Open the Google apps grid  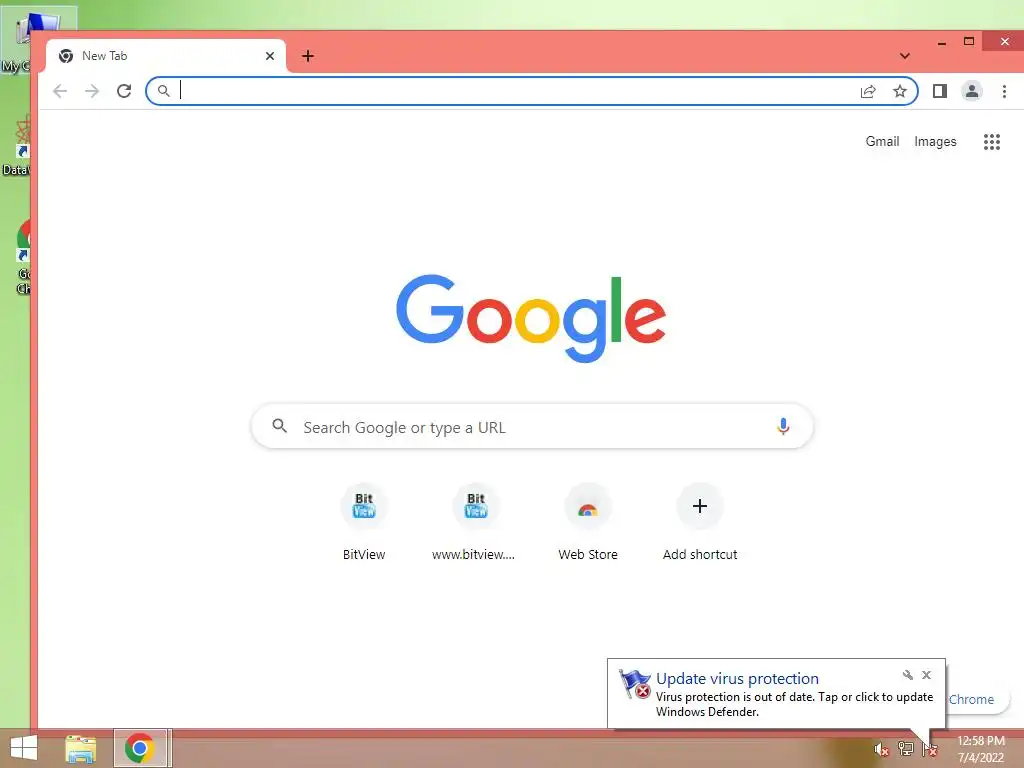click(x=992, y=142)
